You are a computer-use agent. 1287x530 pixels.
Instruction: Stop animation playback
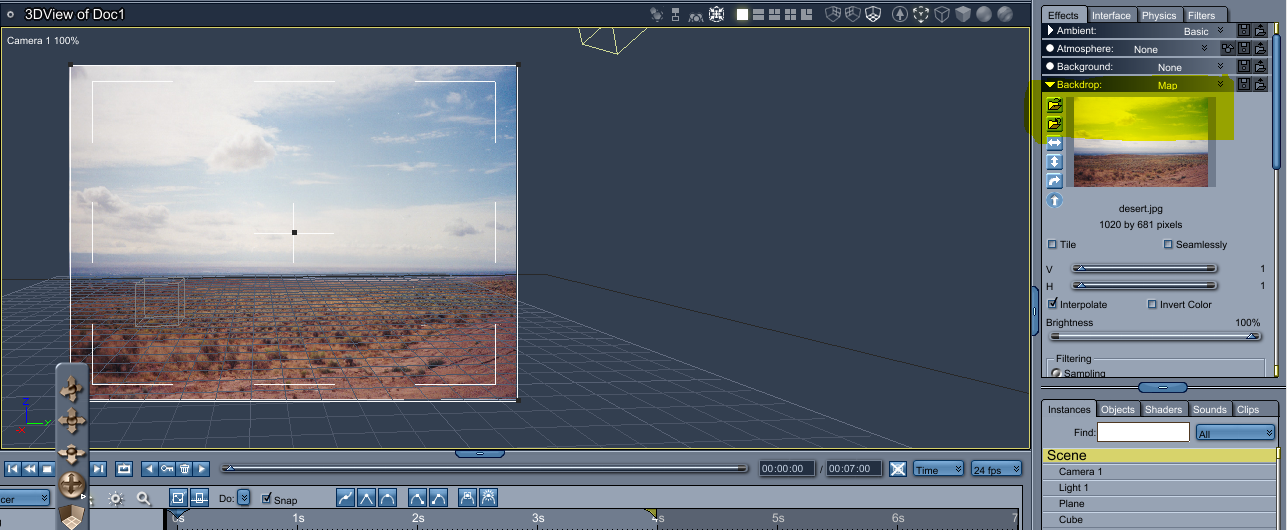click(46, 469)
